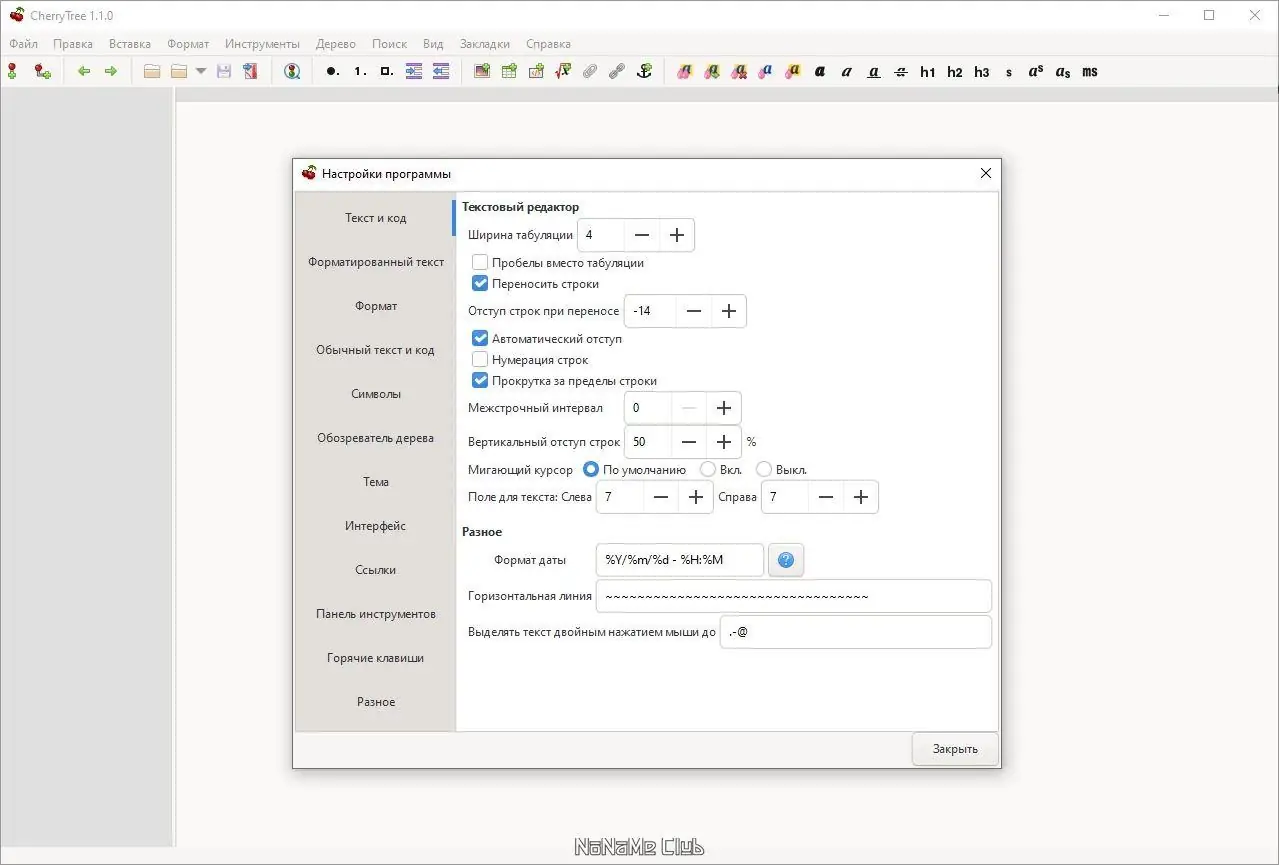Toggle the numbered list icon

click(x=360, y=72)
